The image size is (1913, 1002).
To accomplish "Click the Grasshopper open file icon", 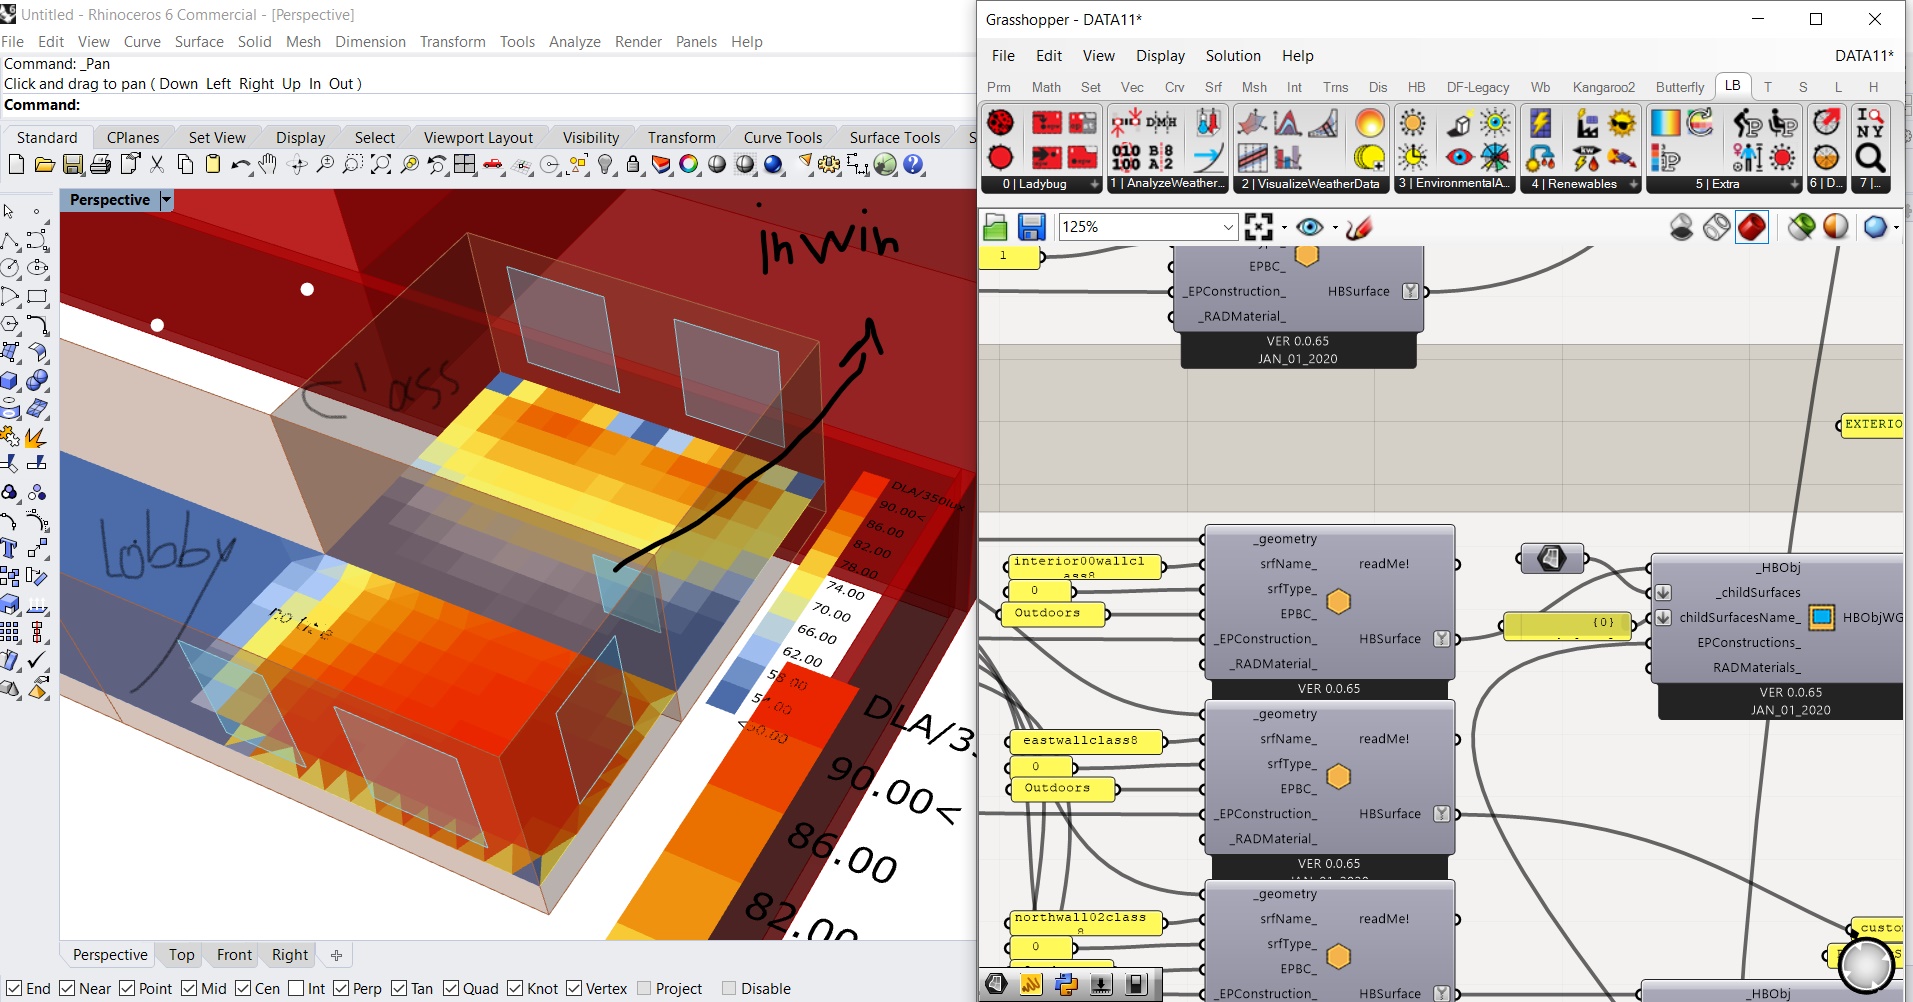I will coord(995,227).
